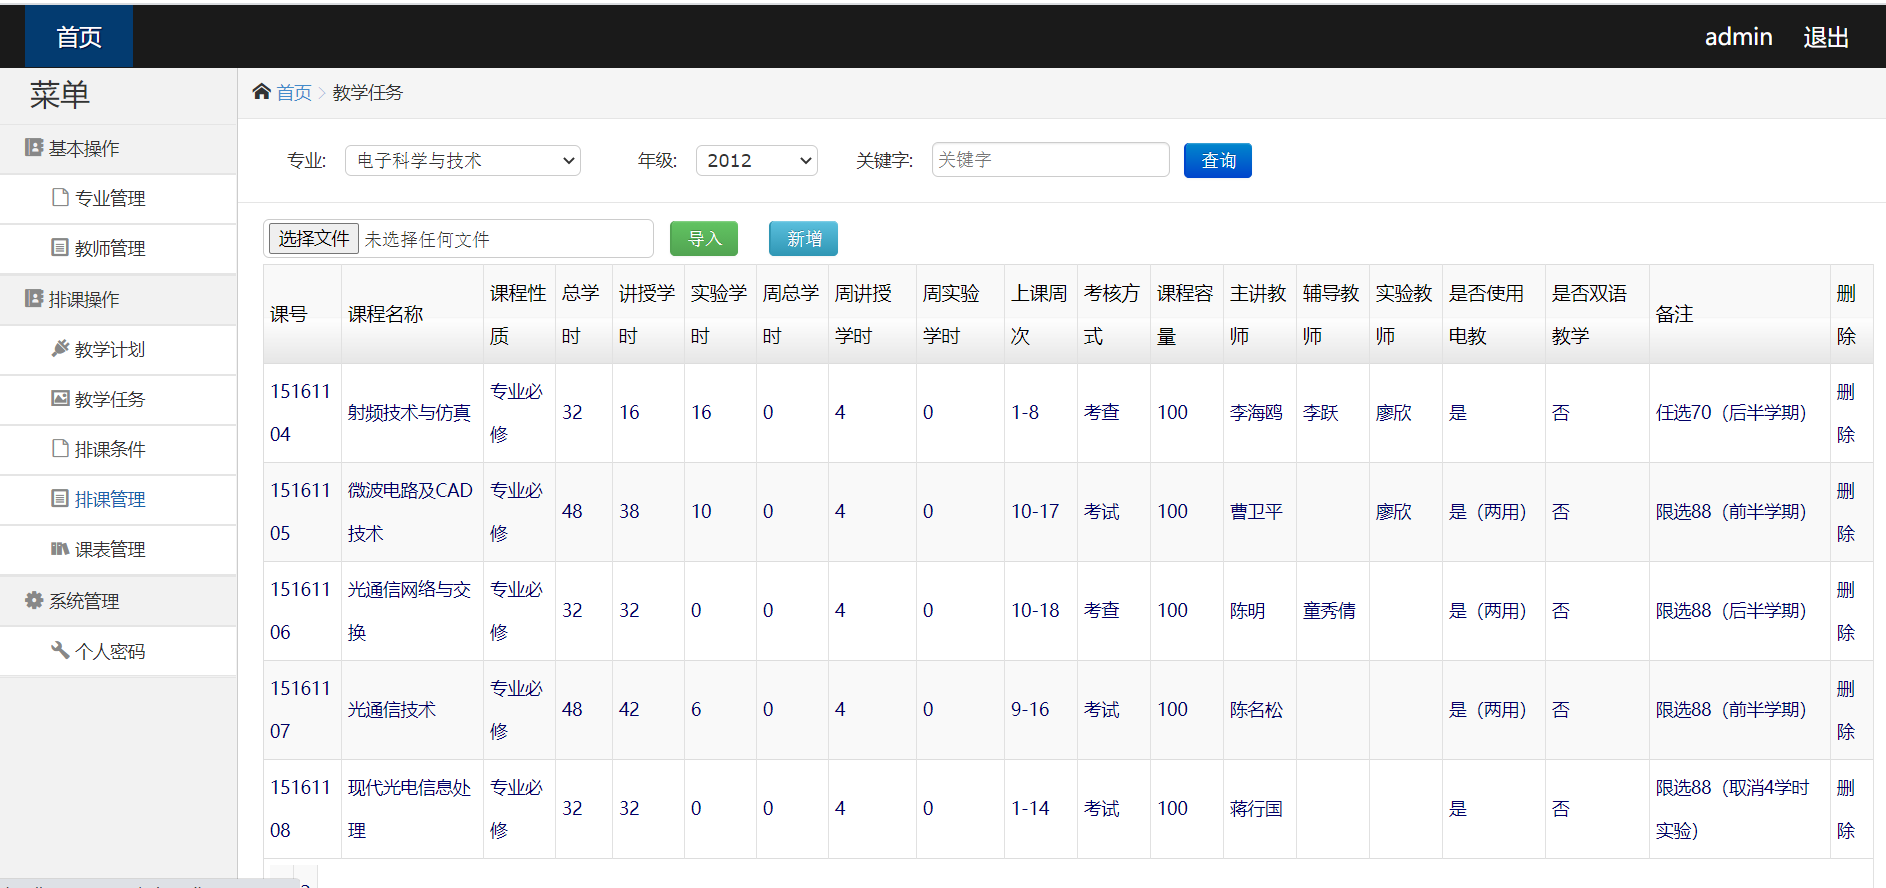Click remark 限选88 (取消4学时实验)
This screenshot has width=1886, height=888.
(1732, 809)
